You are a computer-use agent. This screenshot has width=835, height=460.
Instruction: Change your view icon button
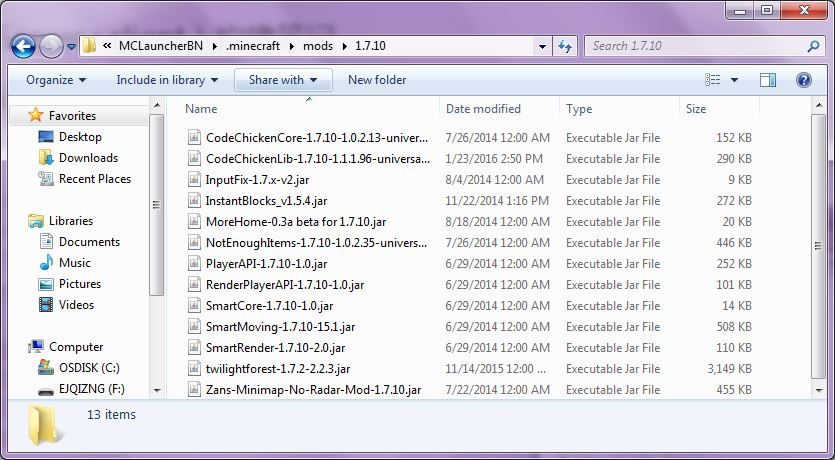click(x=713, y=80)
